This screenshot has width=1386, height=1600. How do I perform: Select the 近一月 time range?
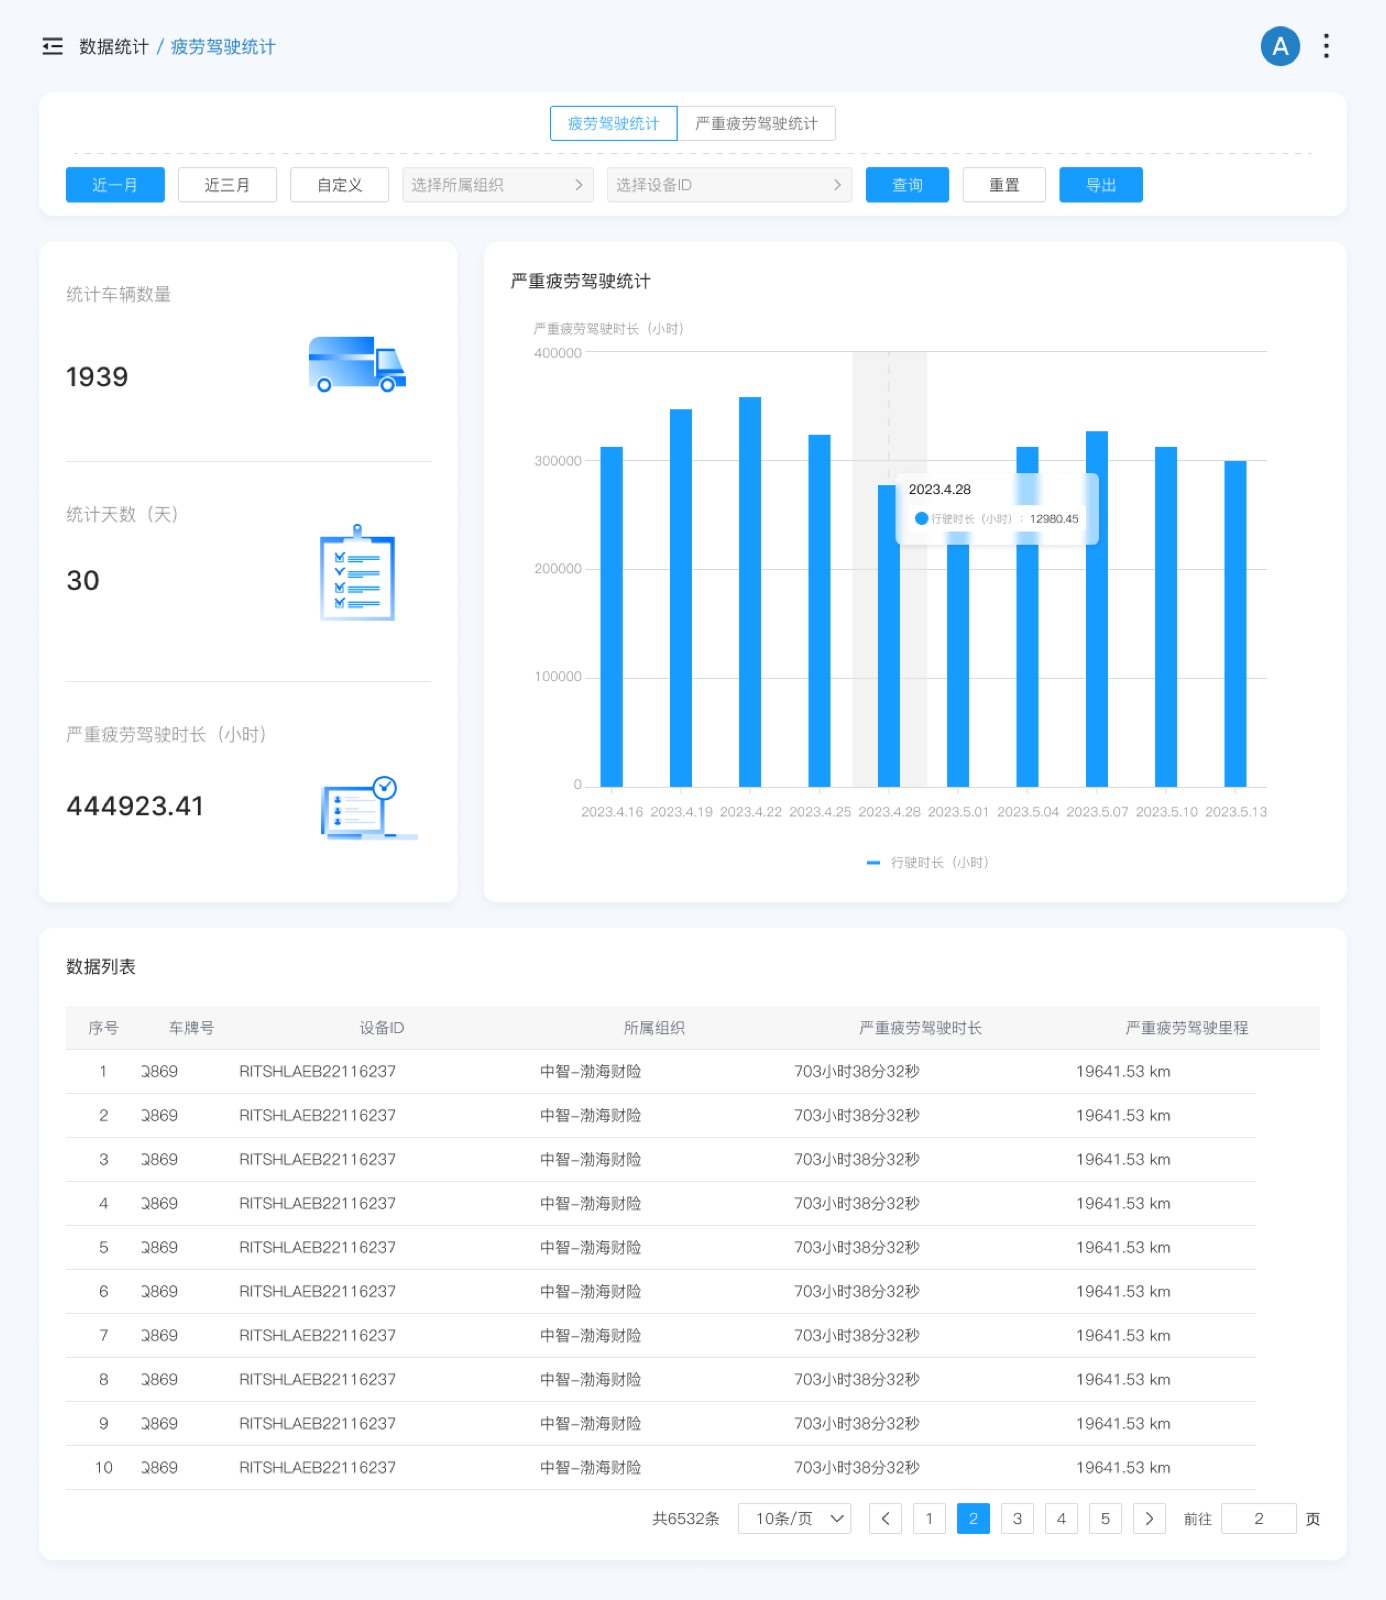pyautogui.click(x=115, y=185)
